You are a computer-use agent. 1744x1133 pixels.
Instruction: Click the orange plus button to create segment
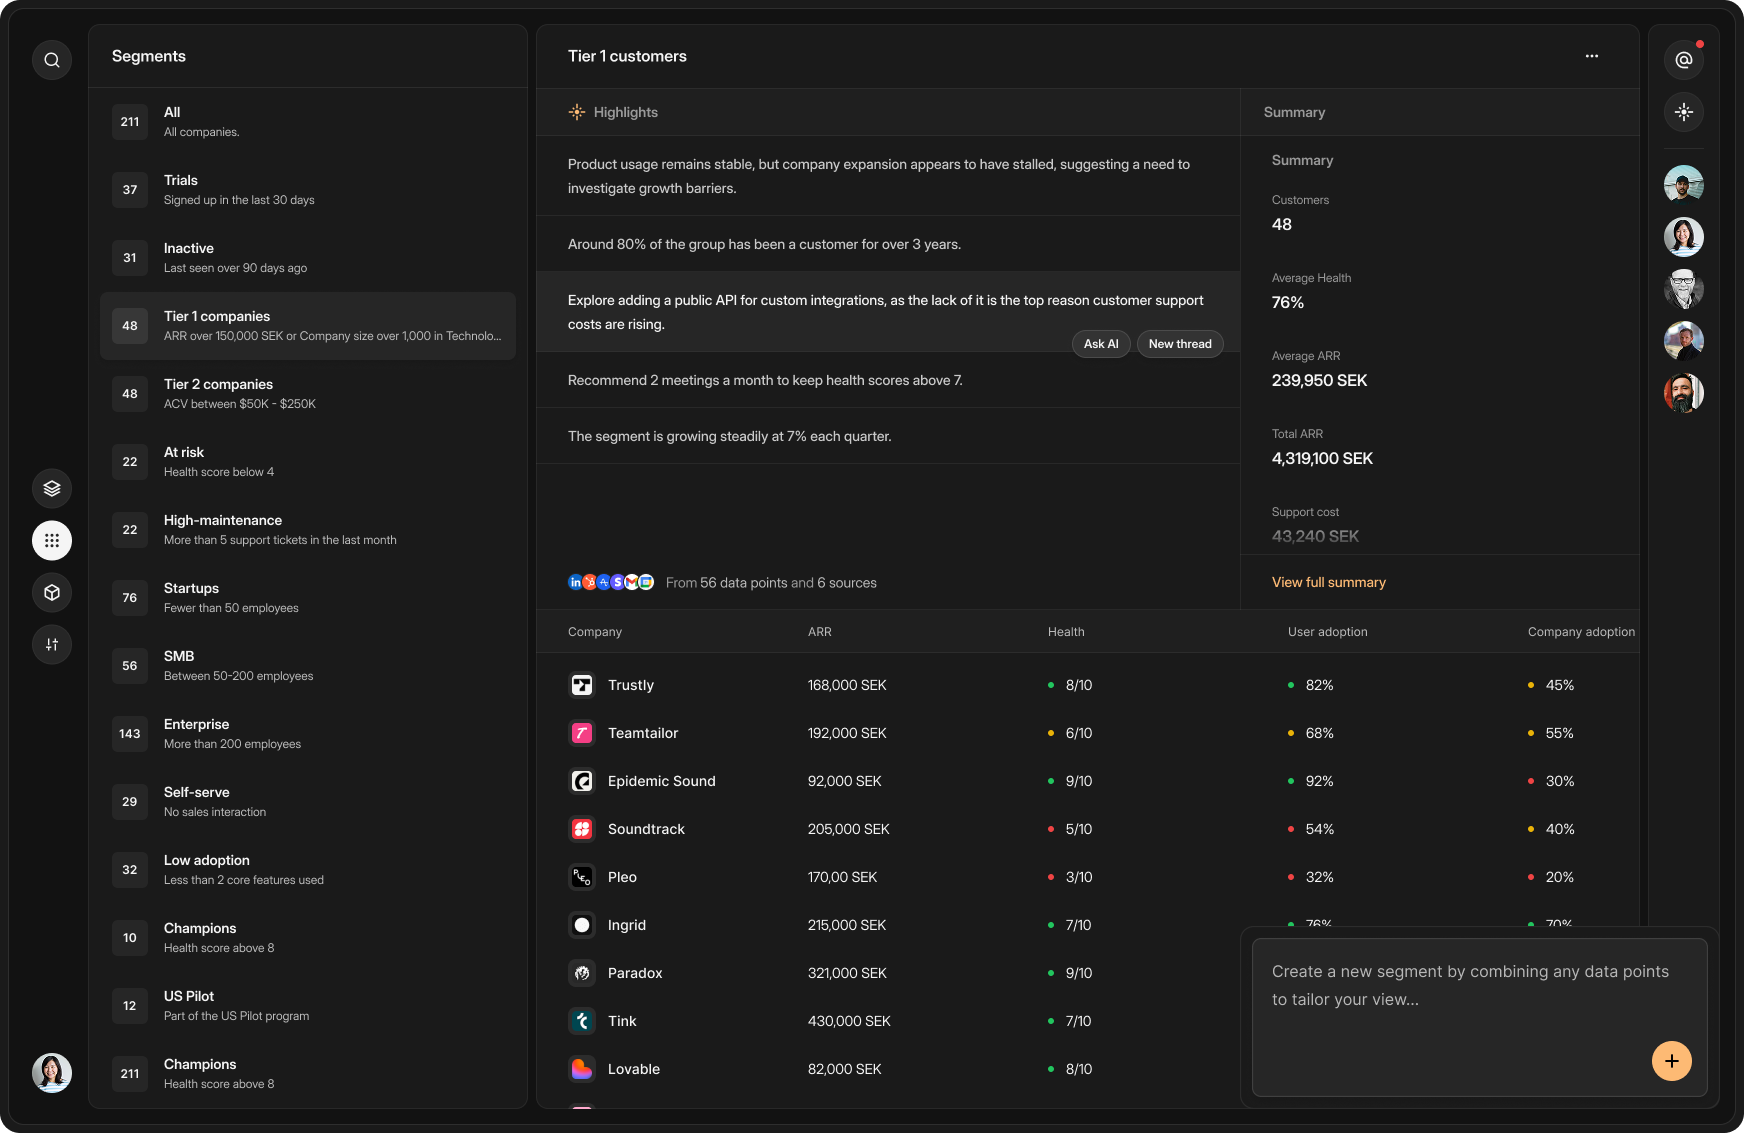point(1671,1061)
